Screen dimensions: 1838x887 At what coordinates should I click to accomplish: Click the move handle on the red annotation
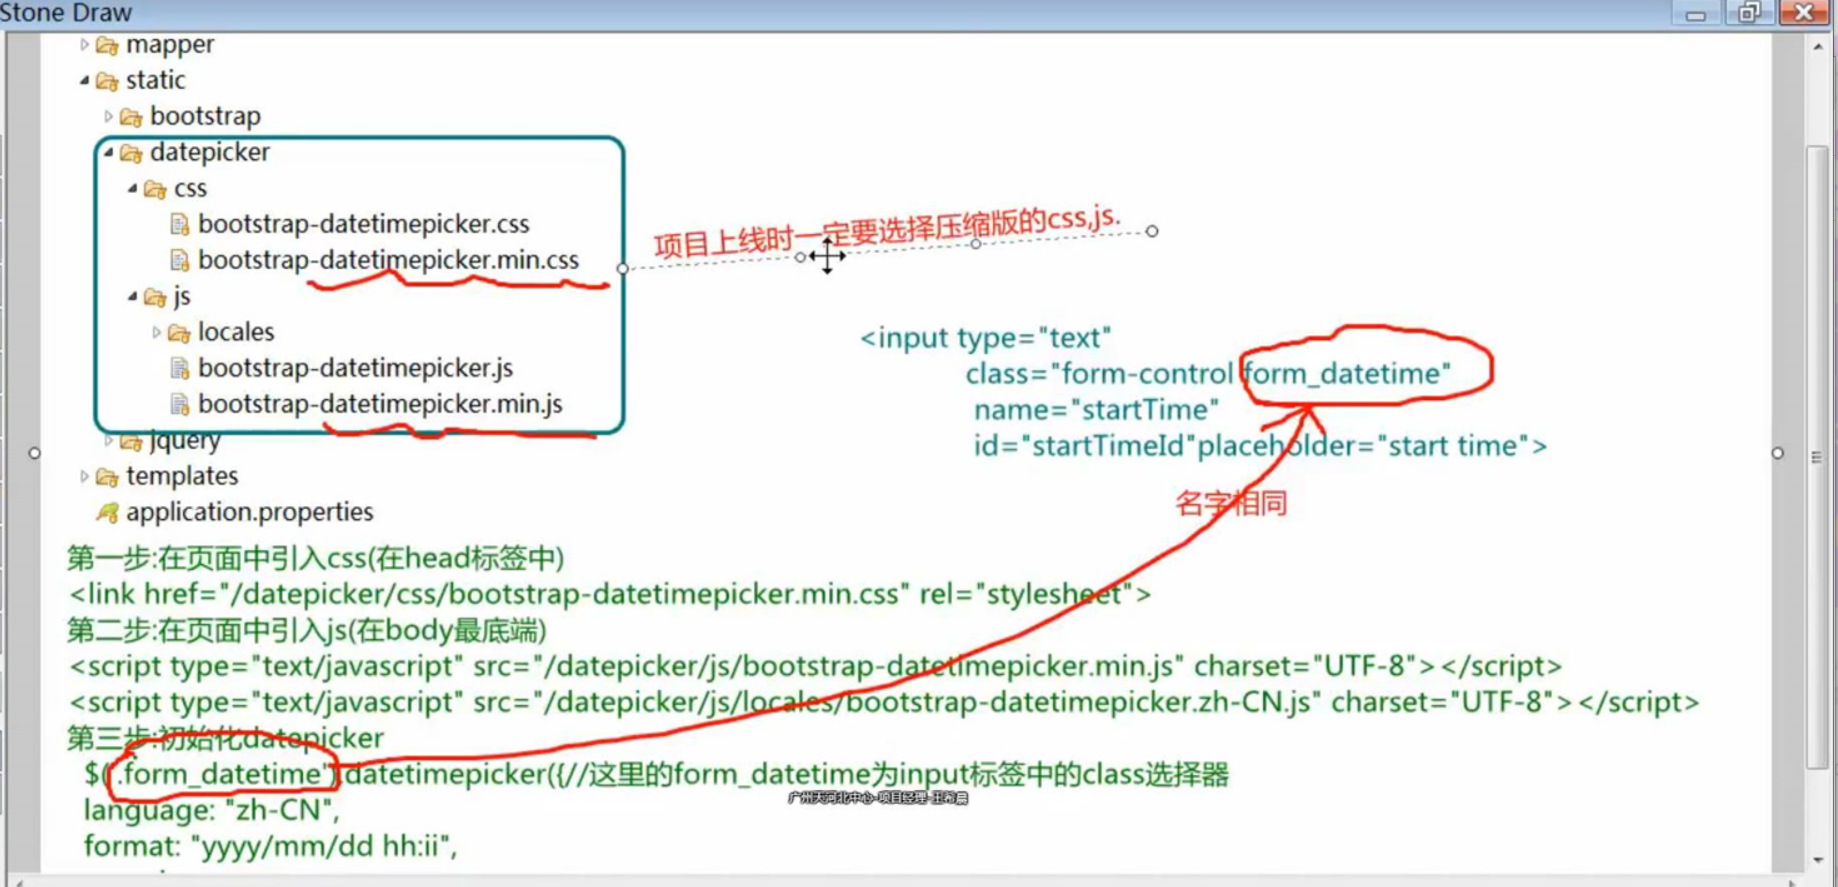[827, 256]
